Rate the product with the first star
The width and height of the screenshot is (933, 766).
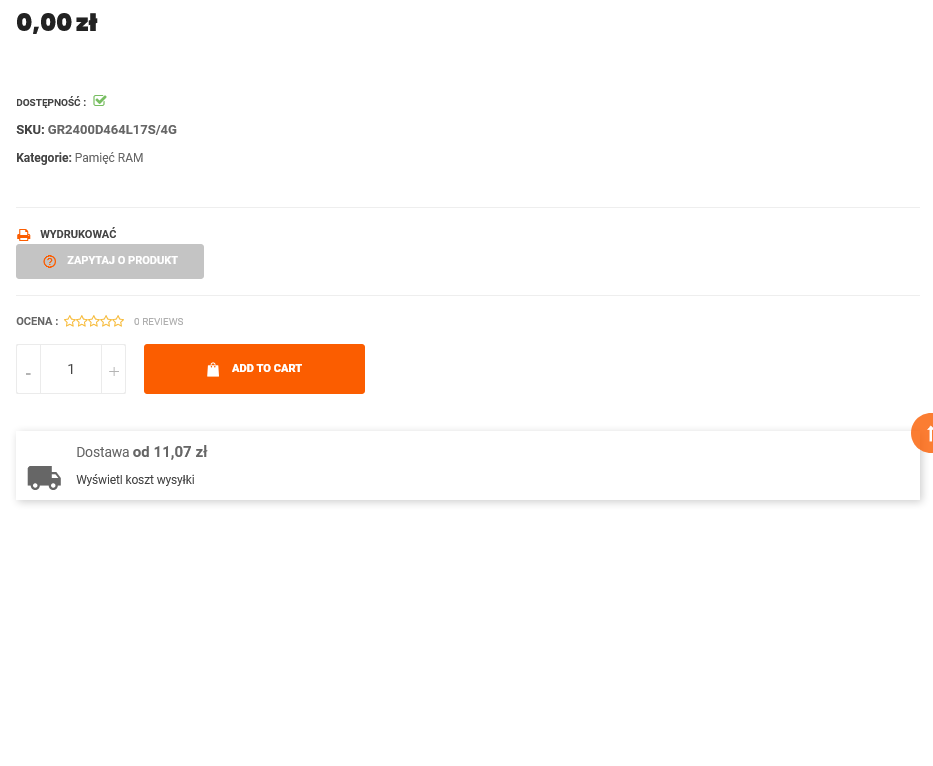click(x=70, y=321)
